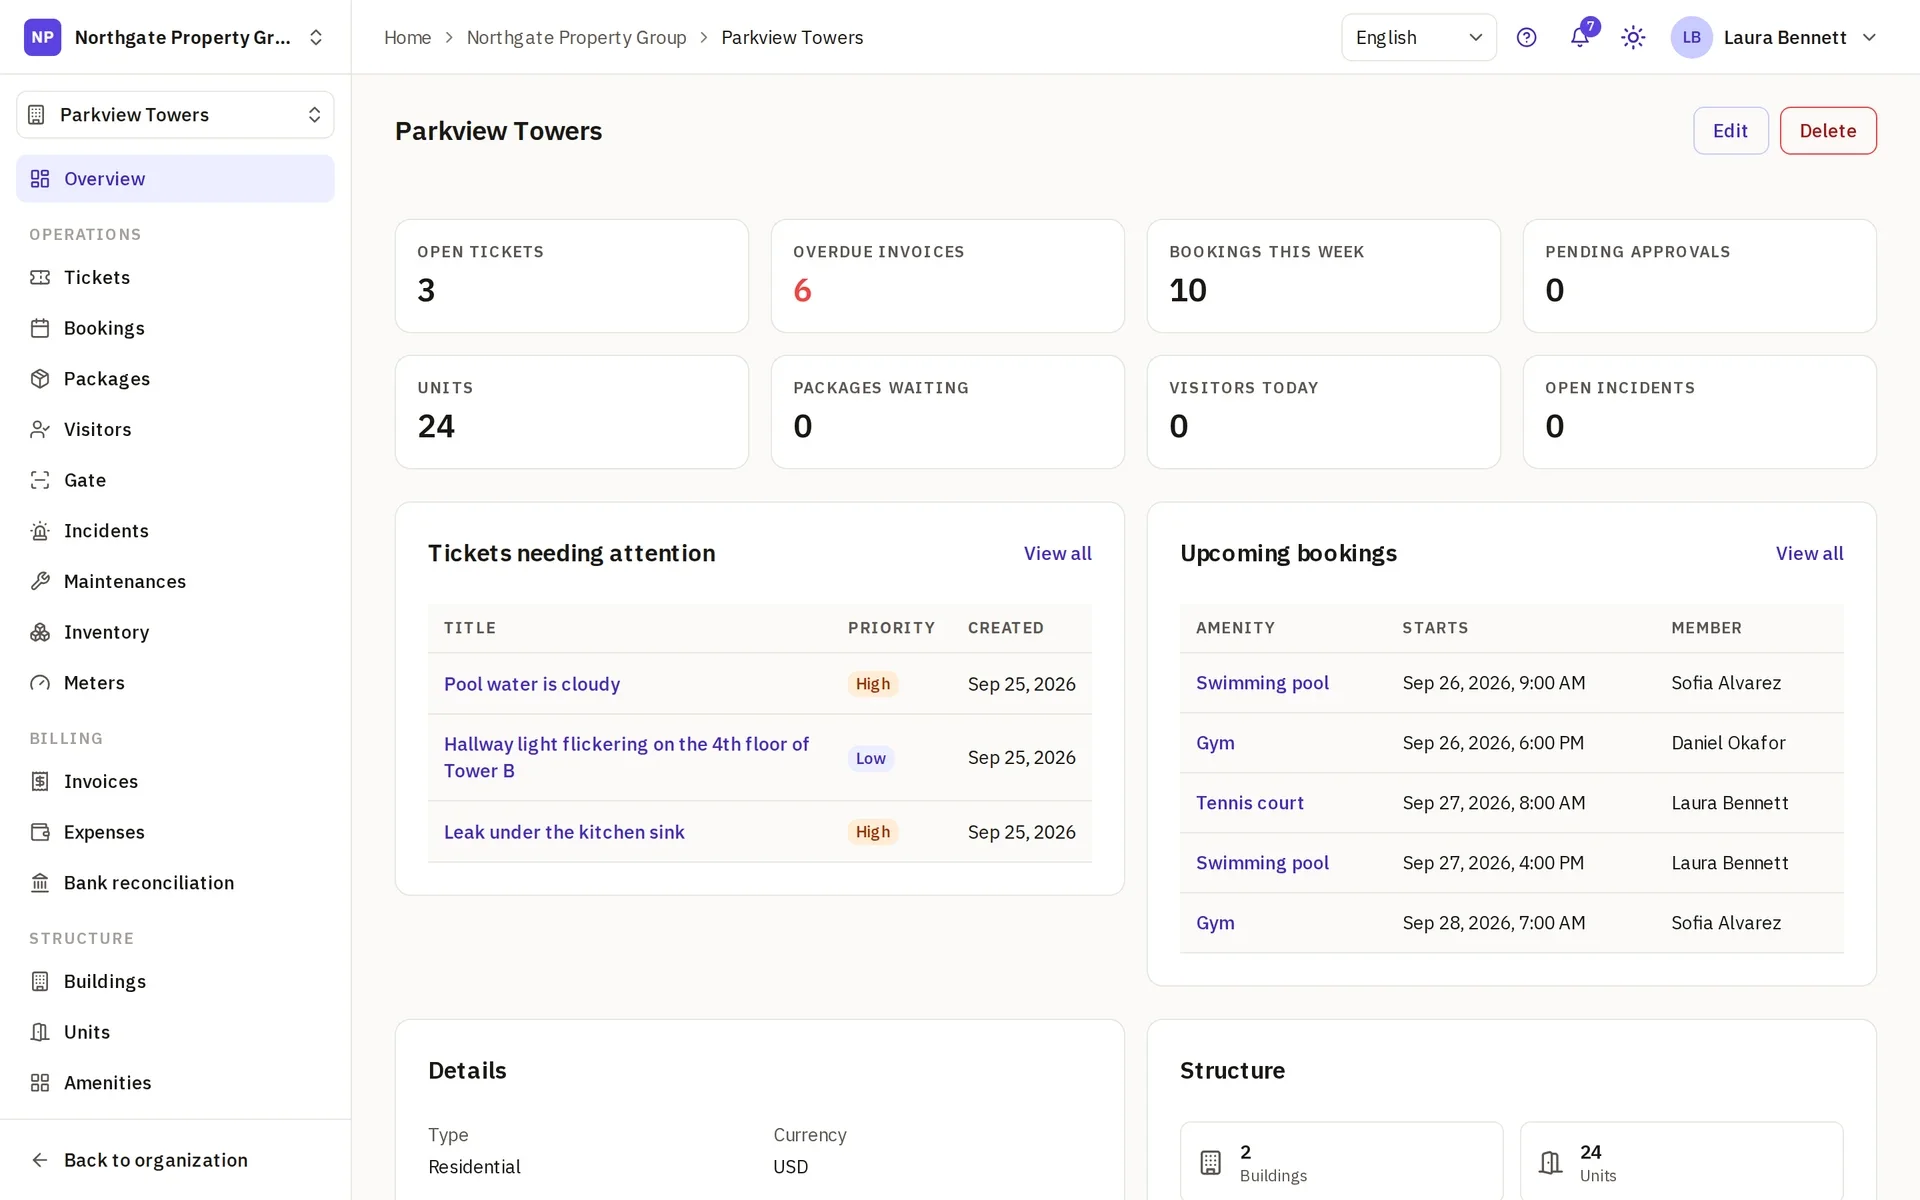
Task: Click the sidebar Units door icon
Action: [x=40, y=1032]
